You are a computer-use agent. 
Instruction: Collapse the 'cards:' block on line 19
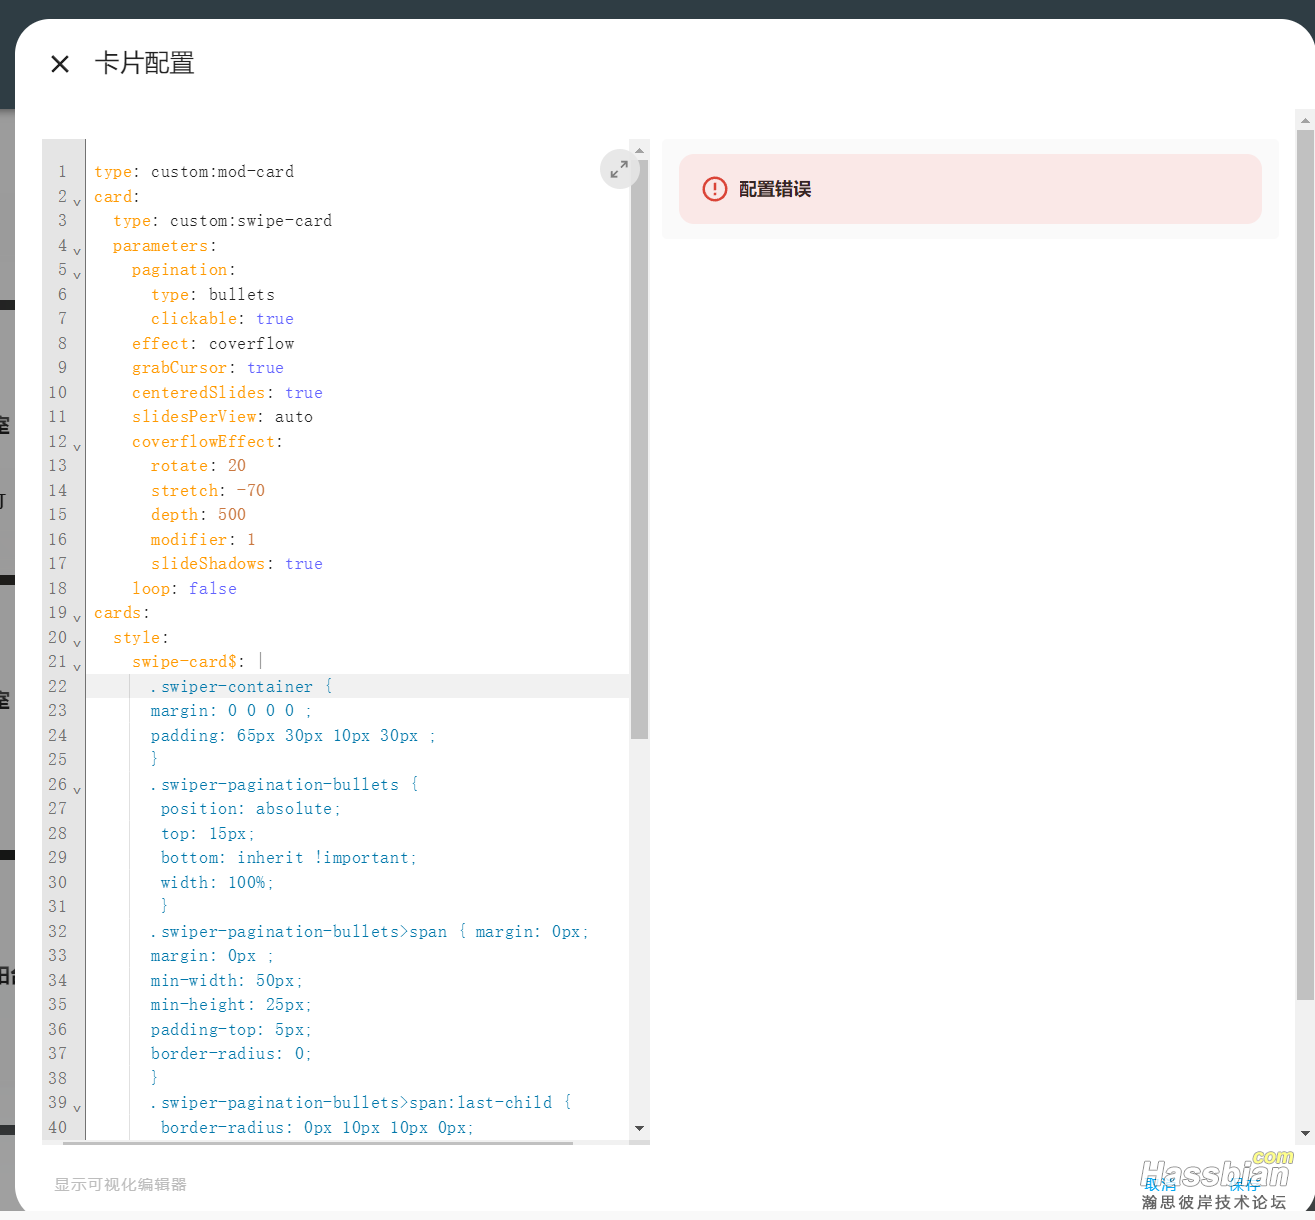pyautogui.click(x=77, y=619)
